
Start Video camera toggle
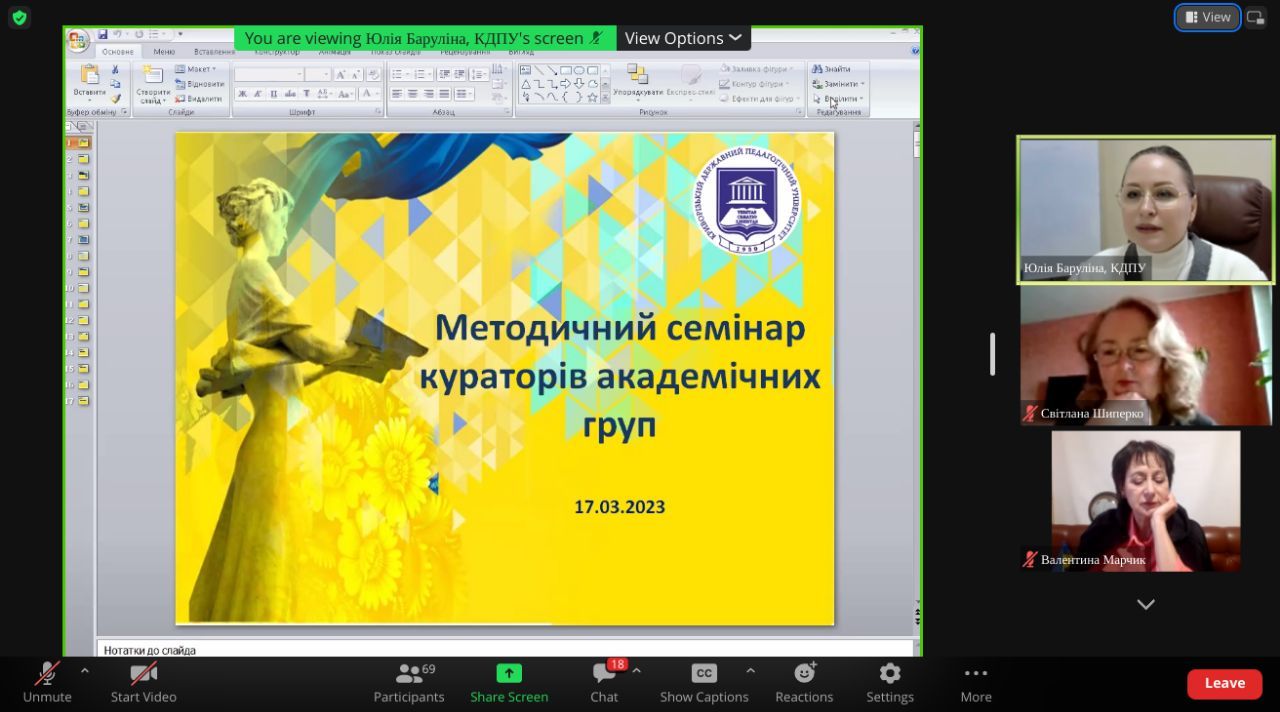click(x=143, y=683)
